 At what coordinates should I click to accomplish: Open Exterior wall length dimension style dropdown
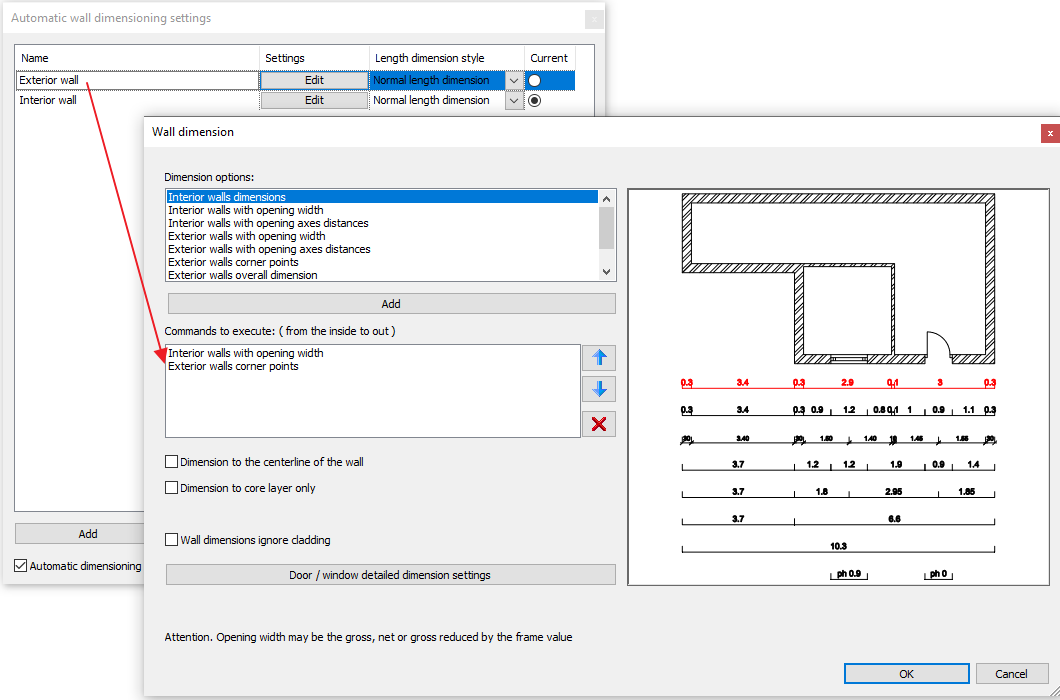click(x=514, y=81)
